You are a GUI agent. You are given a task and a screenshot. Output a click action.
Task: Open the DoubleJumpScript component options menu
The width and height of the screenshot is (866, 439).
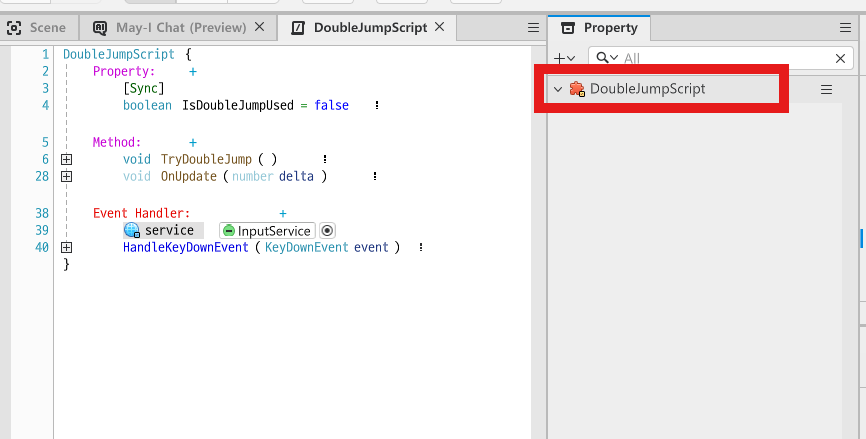coord(826,89)
